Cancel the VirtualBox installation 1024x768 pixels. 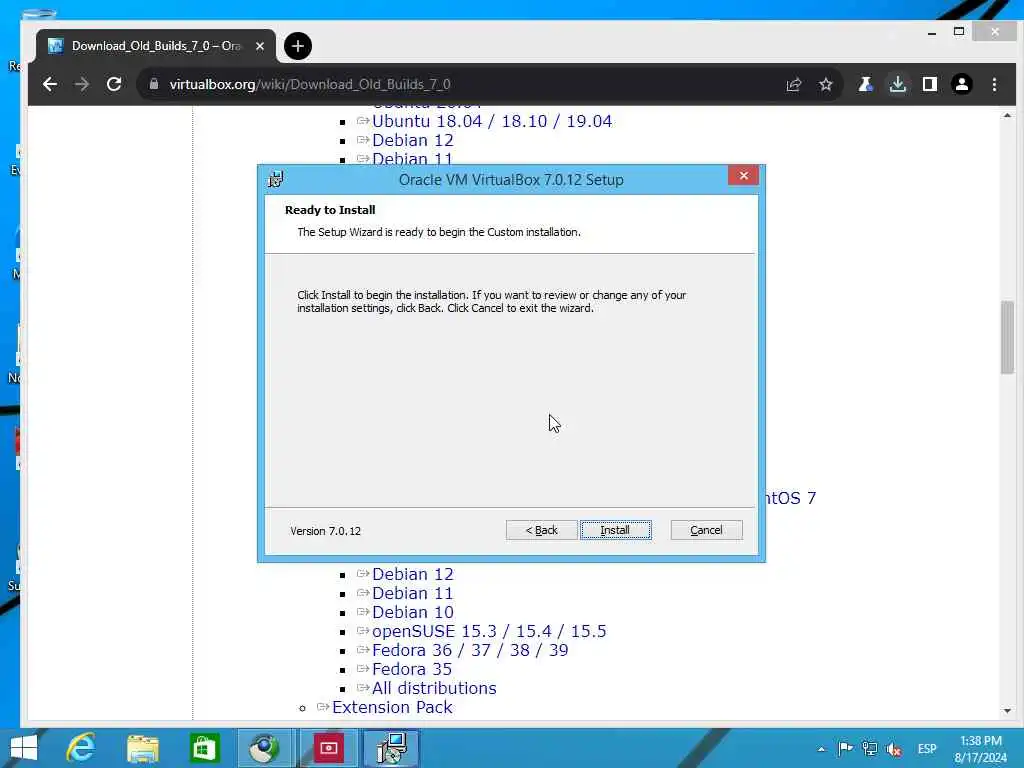(706, 530)
